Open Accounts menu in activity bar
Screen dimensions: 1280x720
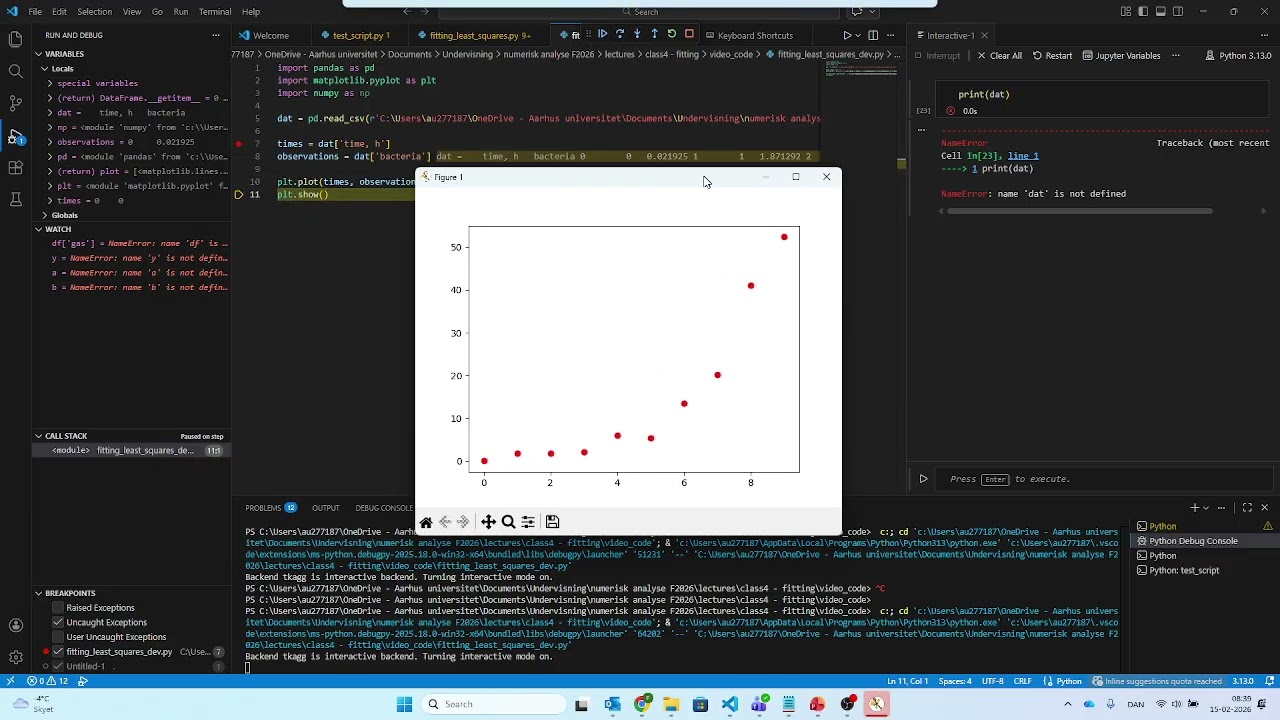15,625
